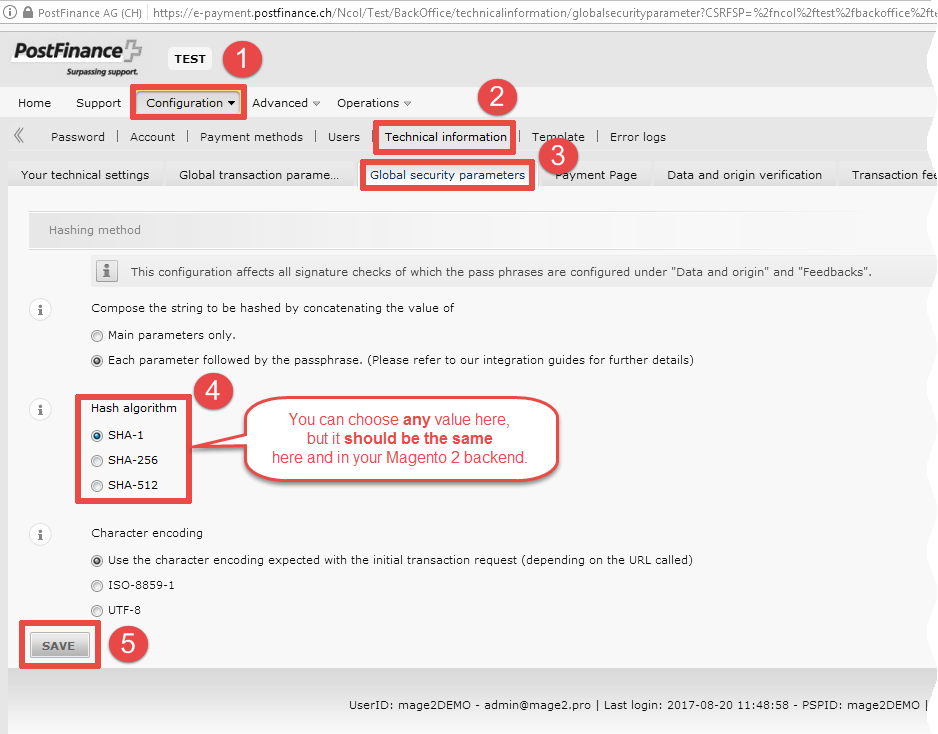Click the Last login timestamp in footer

point(696,705)
